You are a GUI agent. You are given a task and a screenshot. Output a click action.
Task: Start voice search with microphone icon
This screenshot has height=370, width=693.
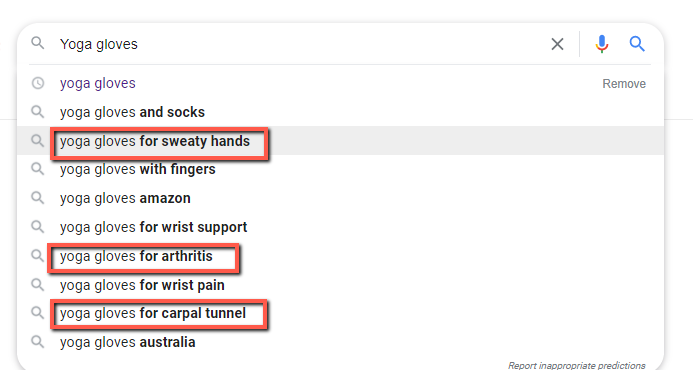pyautogui.click(x=602, y=44)
